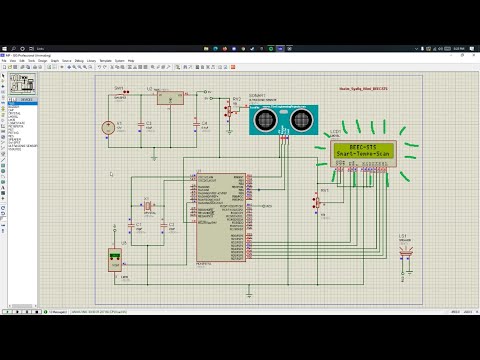Screen dimensions: 480x360
Task: Select the Selection mode arrow tool
Action: click(x=3, y=75)
